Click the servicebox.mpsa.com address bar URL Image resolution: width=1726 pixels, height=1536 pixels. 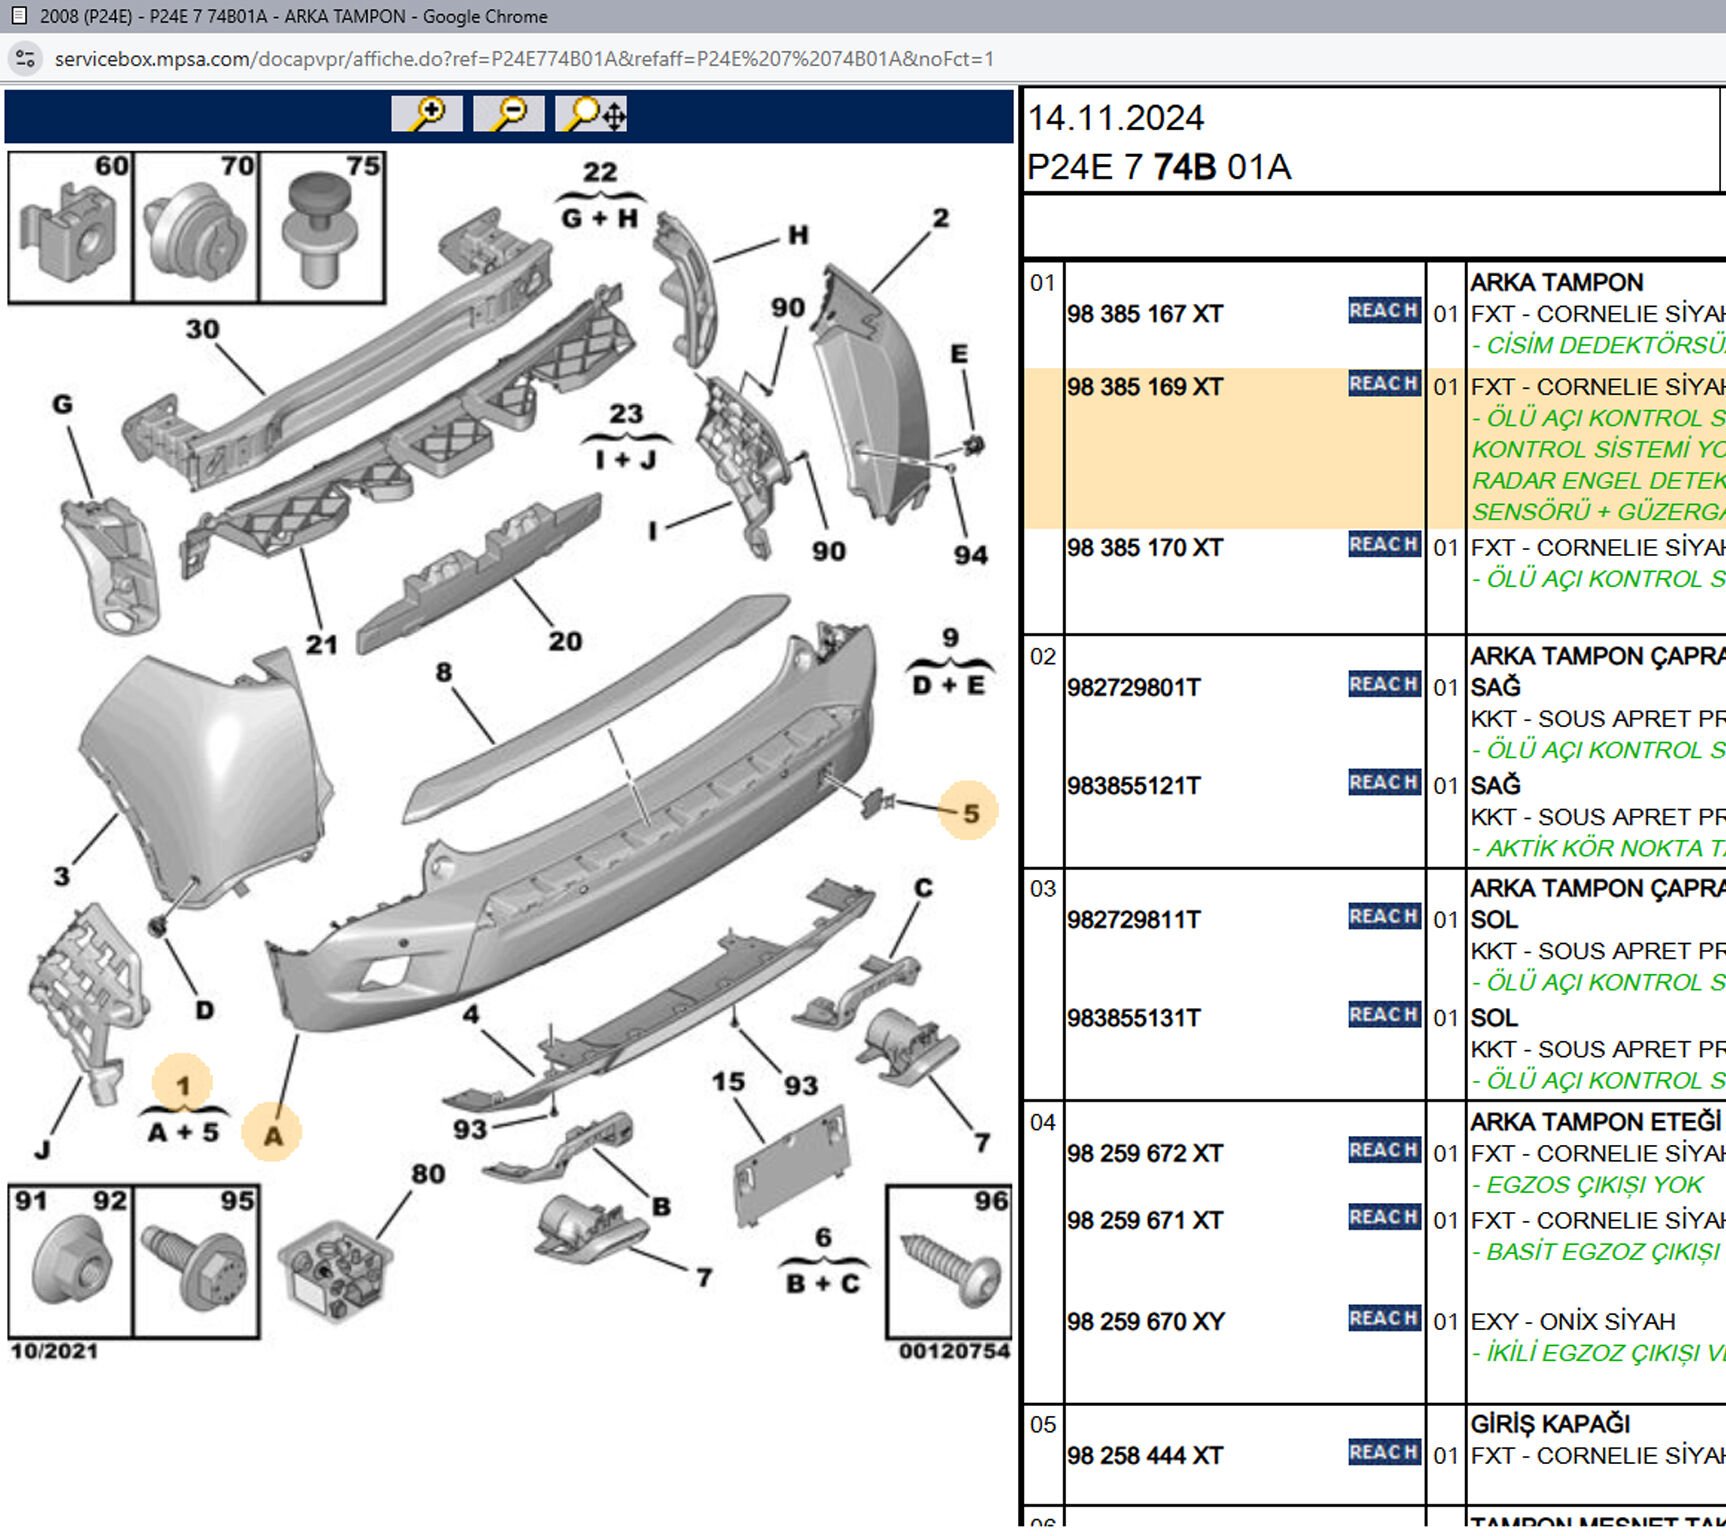pos(524,59)
